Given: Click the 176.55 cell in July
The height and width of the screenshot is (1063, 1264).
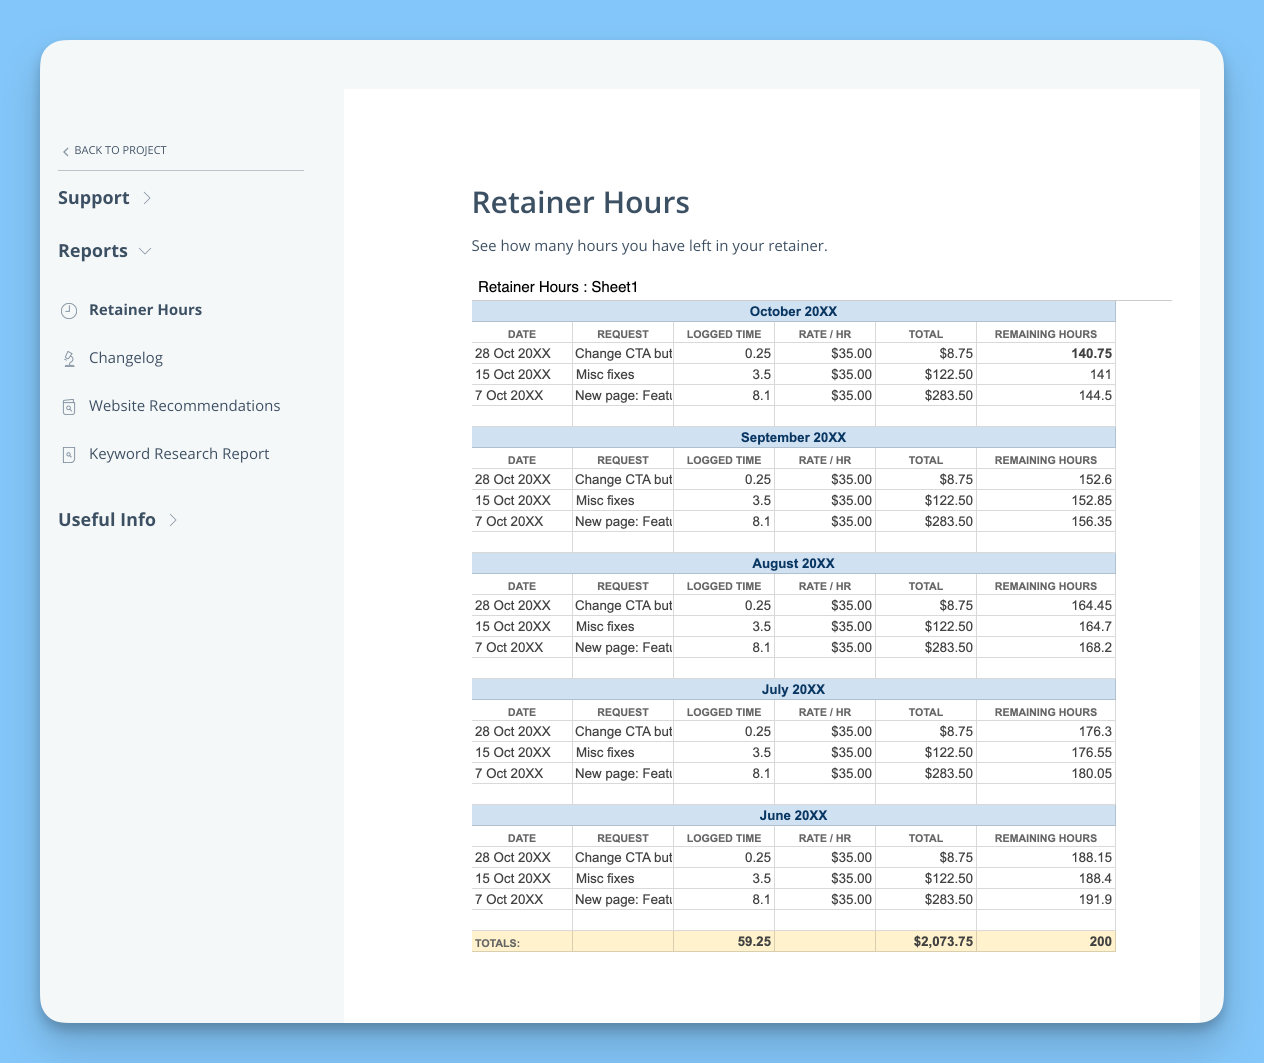Looking at the screenshot, I should [1045, 752].
